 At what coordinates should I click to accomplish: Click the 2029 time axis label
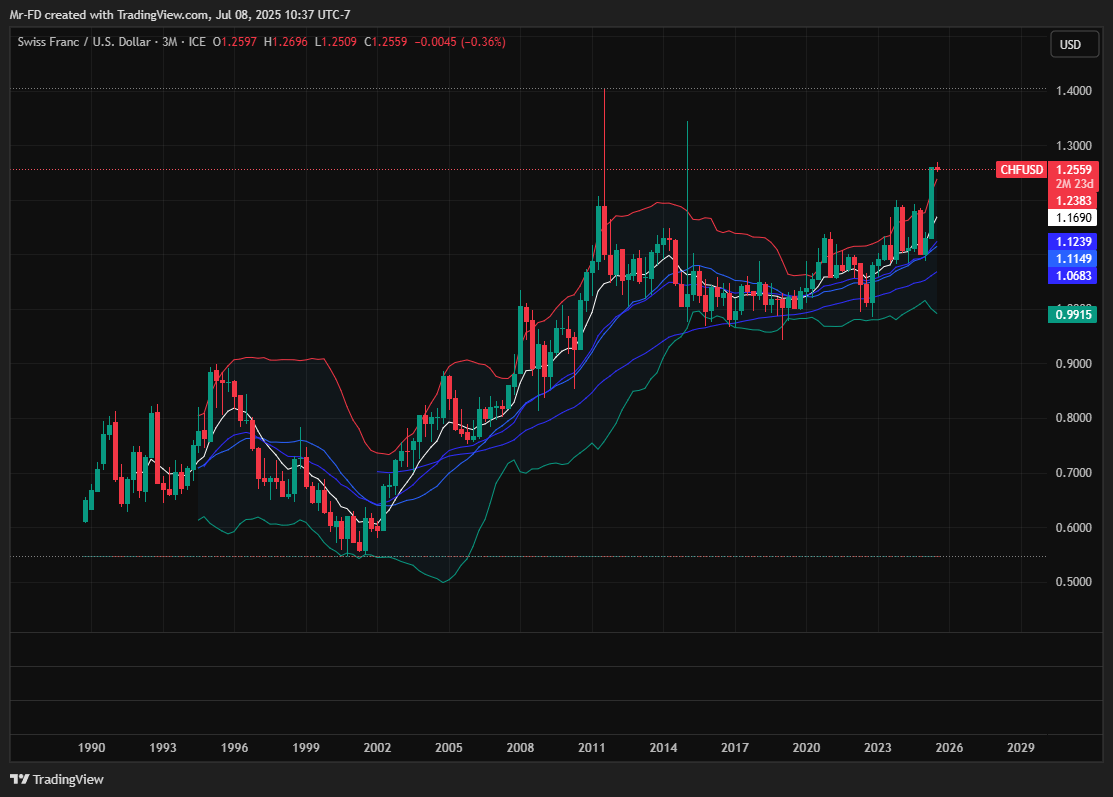coord(1021,747)
